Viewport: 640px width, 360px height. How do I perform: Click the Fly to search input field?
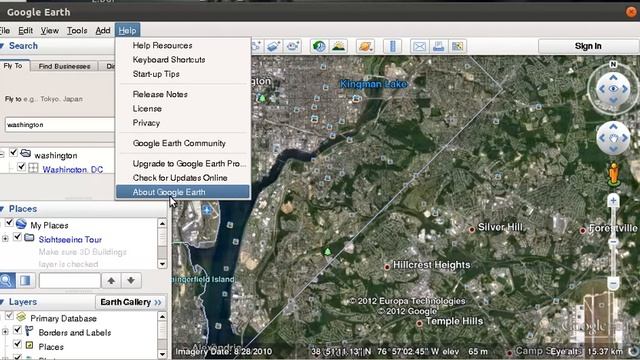(60, 125)
